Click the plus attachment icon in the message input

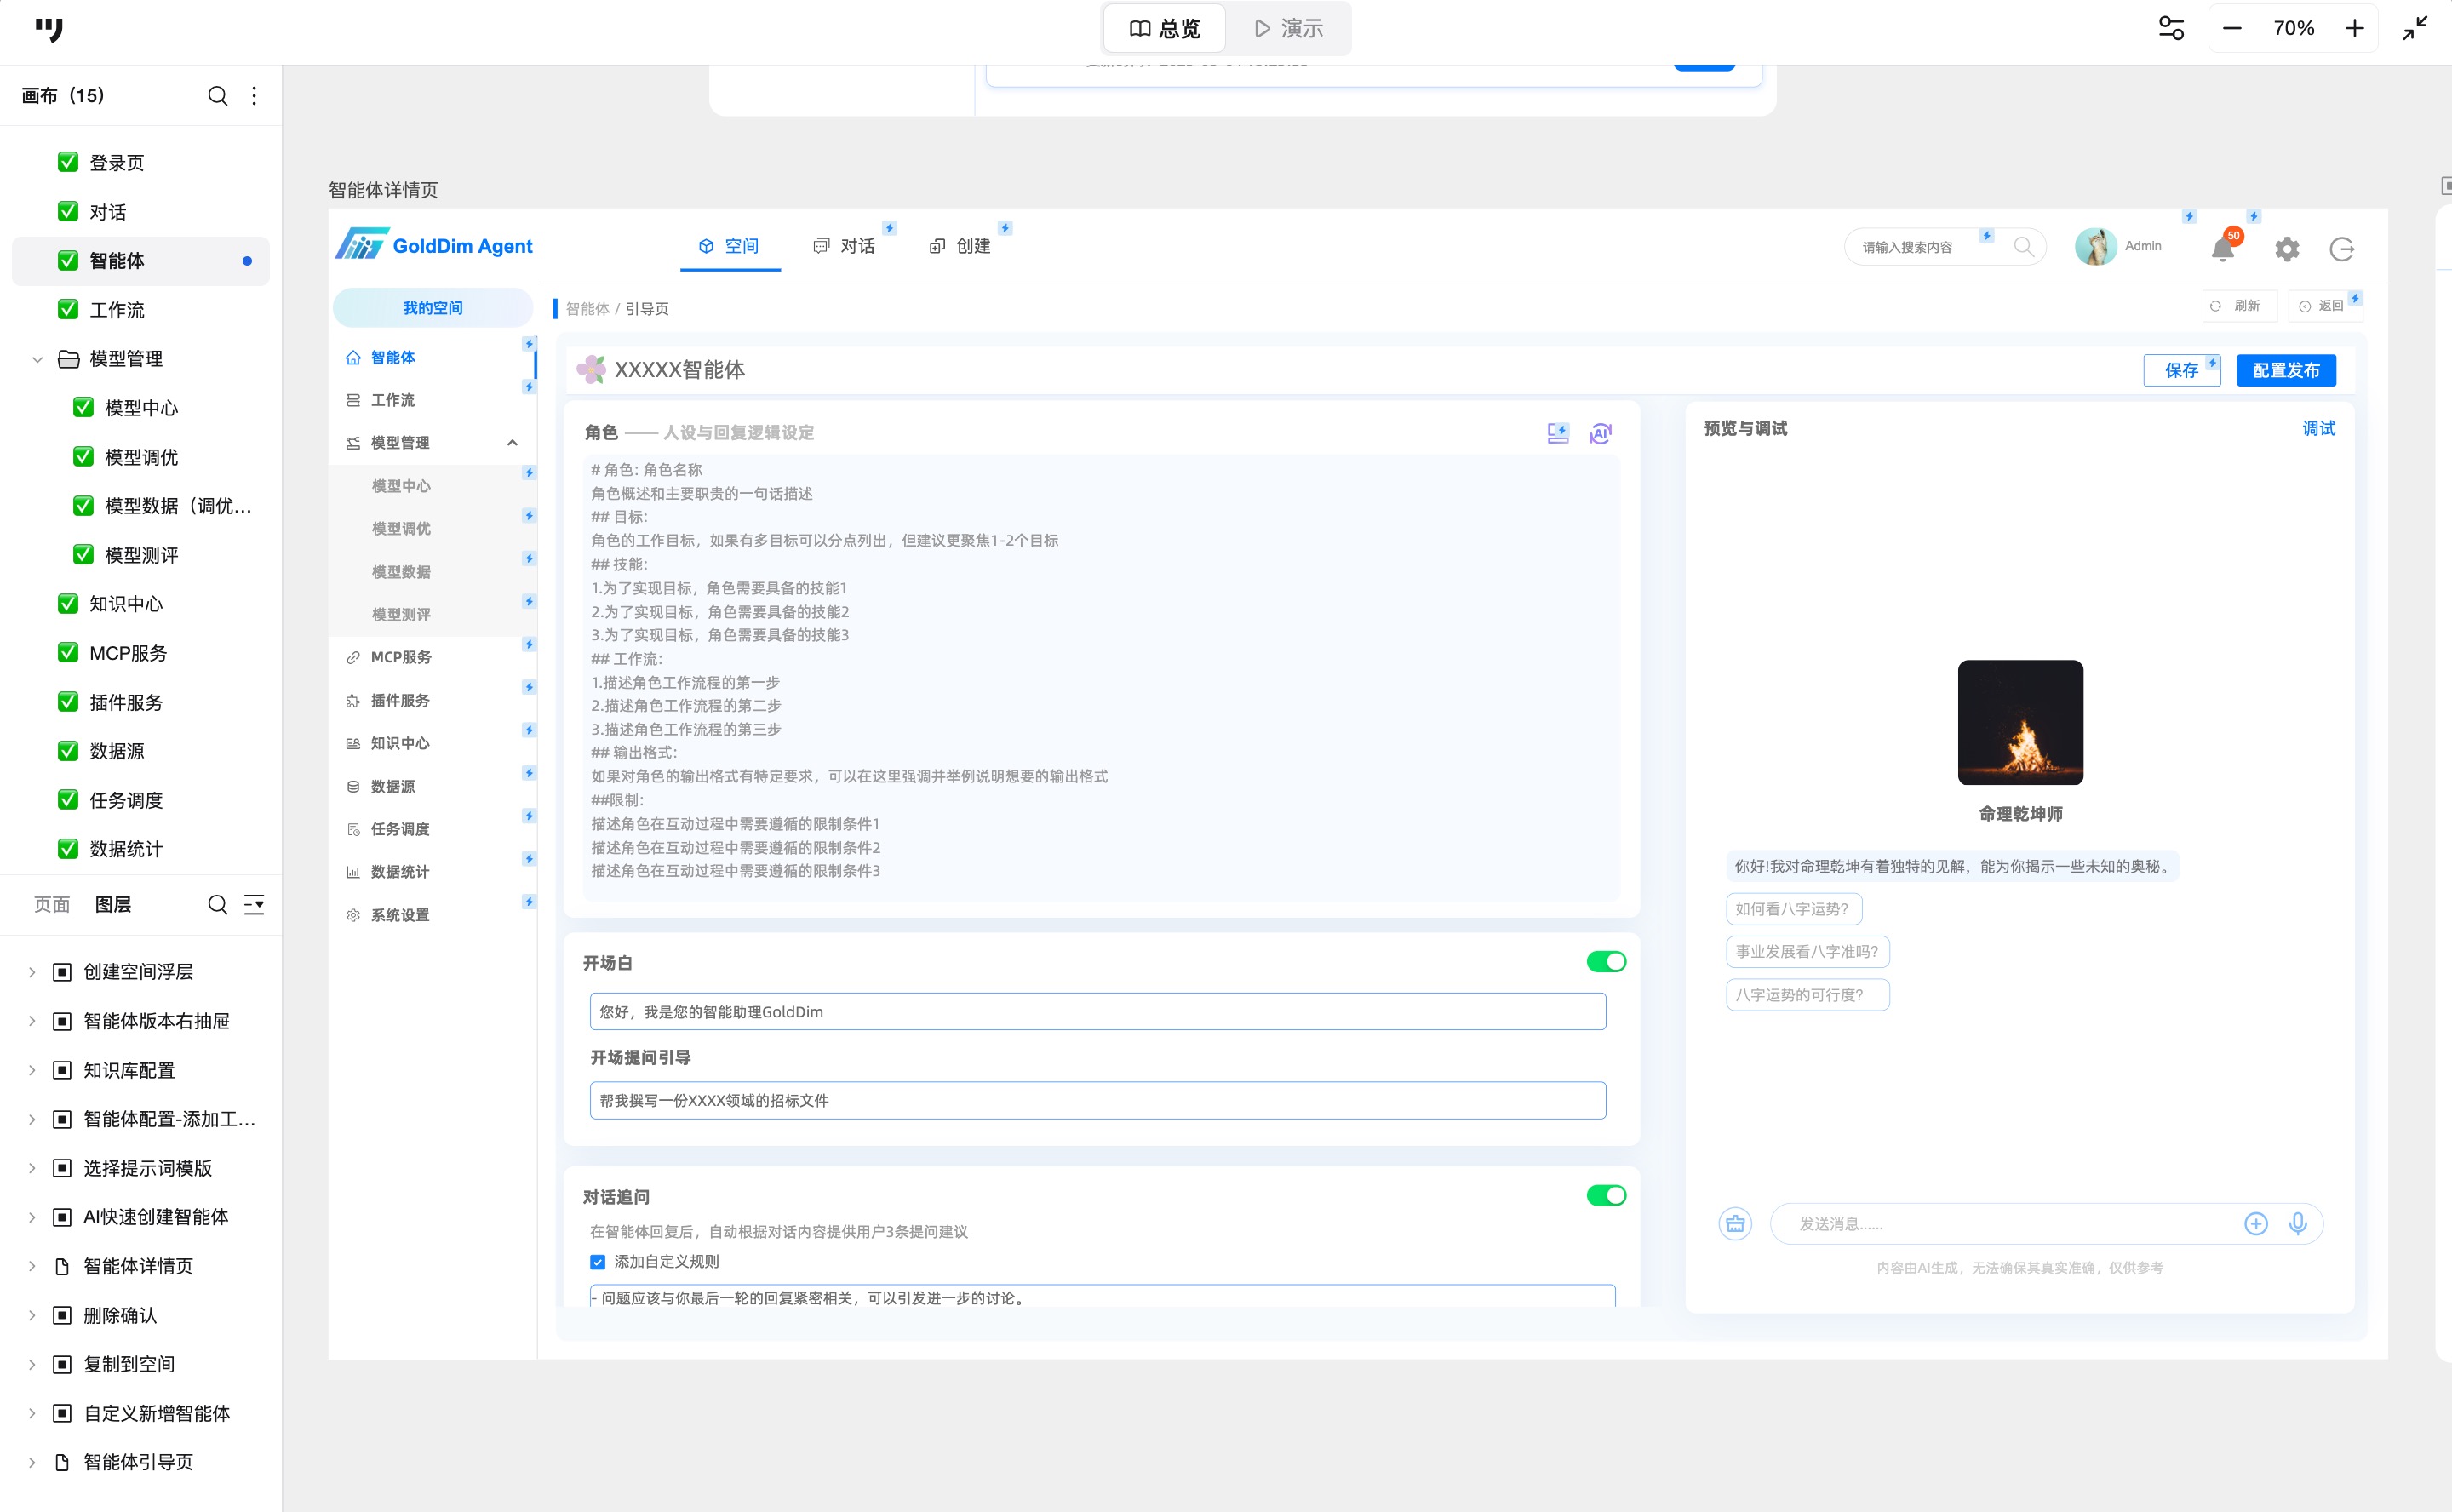[2255, 1223]
